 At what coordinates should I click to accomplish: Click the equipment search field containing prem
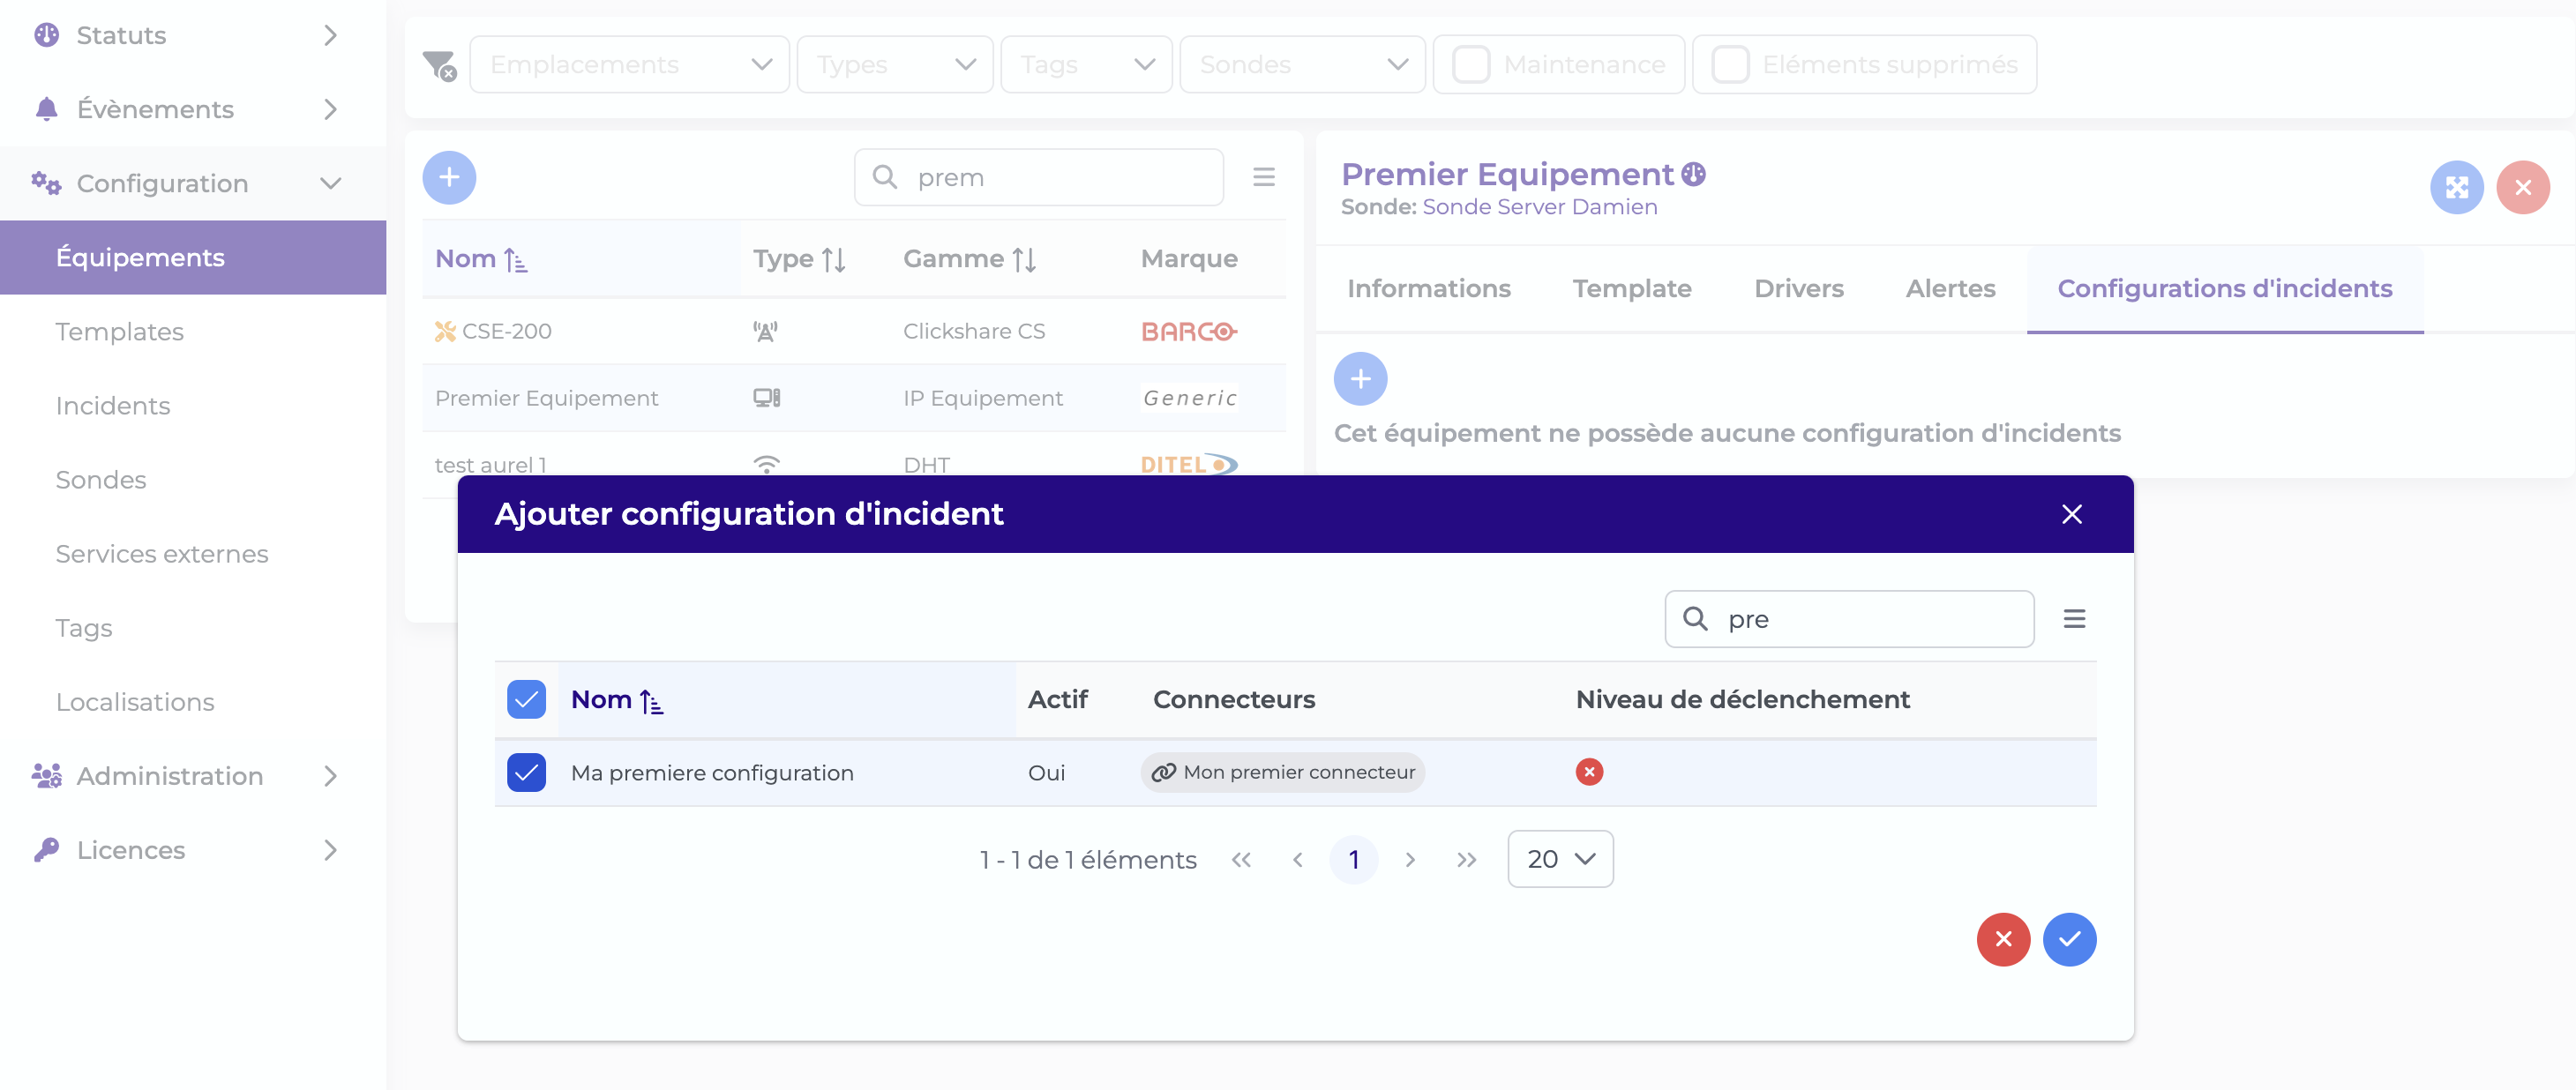pyautogui.click(x=1038, y=177)
